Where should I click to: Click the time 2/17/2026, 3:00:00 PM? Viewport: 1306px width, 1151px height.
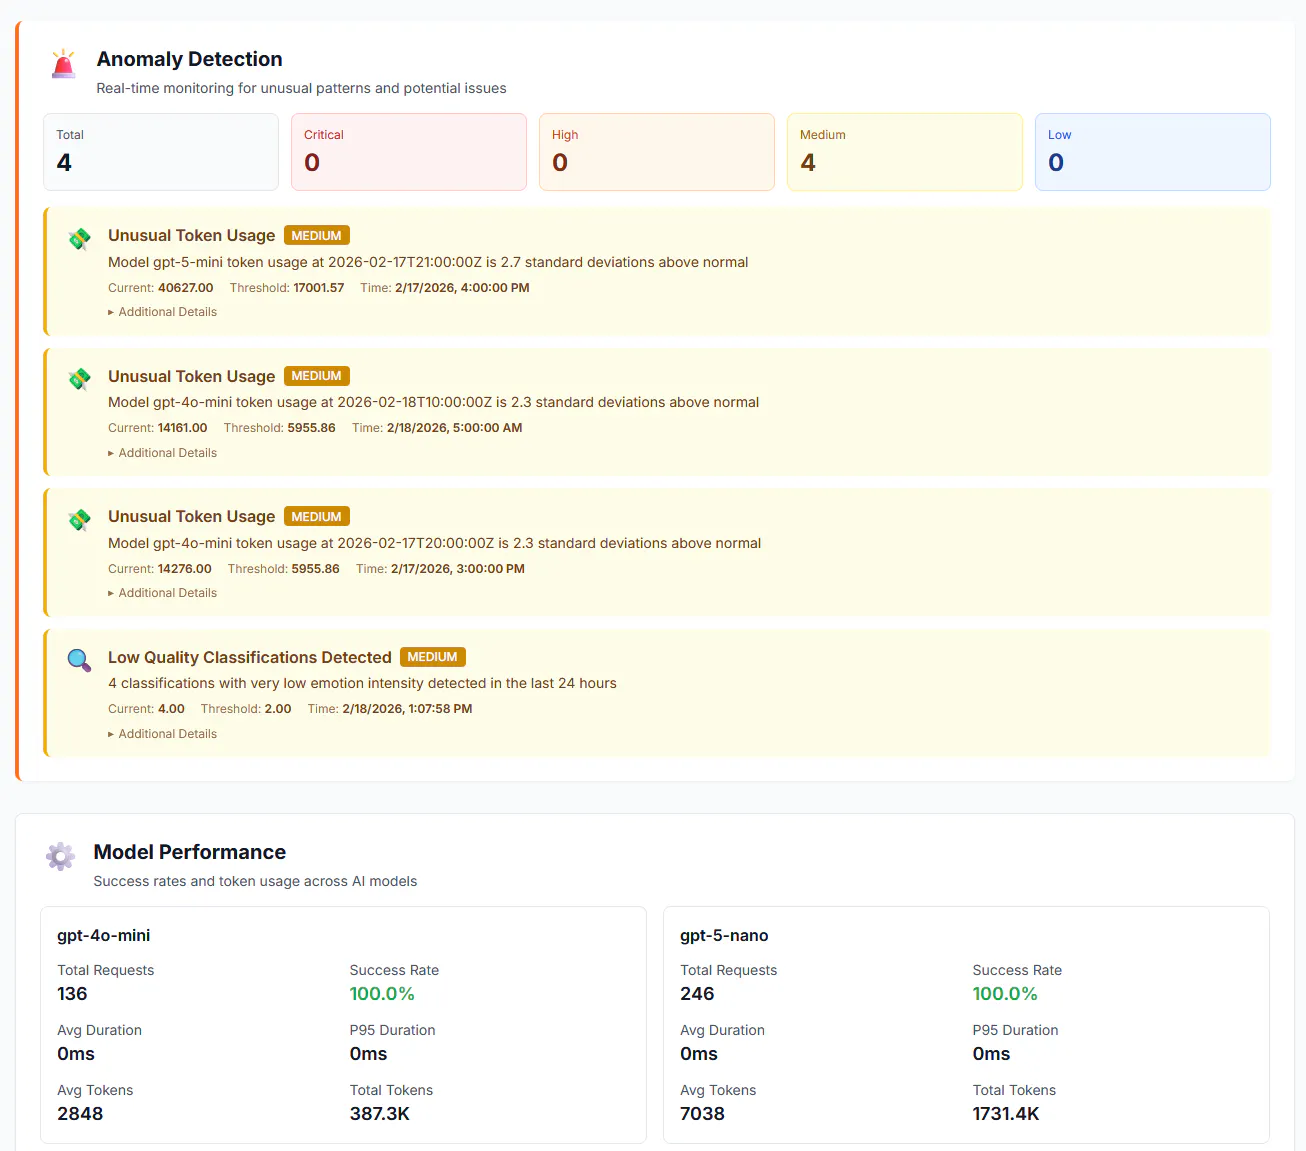pos(458,569)
